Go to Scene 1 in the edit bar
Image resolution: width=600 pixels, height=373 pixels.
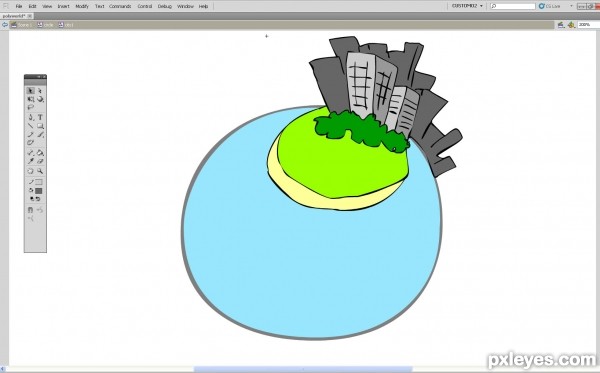pos(22,25)
